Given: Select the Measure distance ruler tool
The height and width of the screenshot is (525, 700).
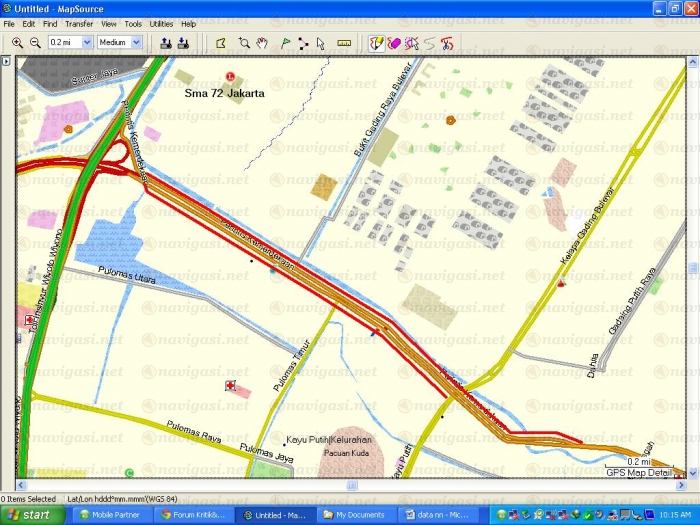Looking at the screenshot, I should coord(345,43).
